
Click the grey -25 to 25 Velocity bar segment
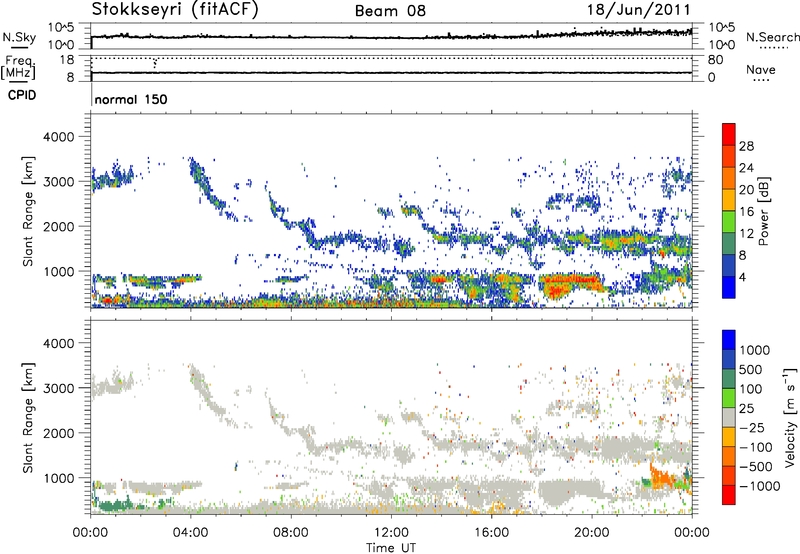pos(729,418)
